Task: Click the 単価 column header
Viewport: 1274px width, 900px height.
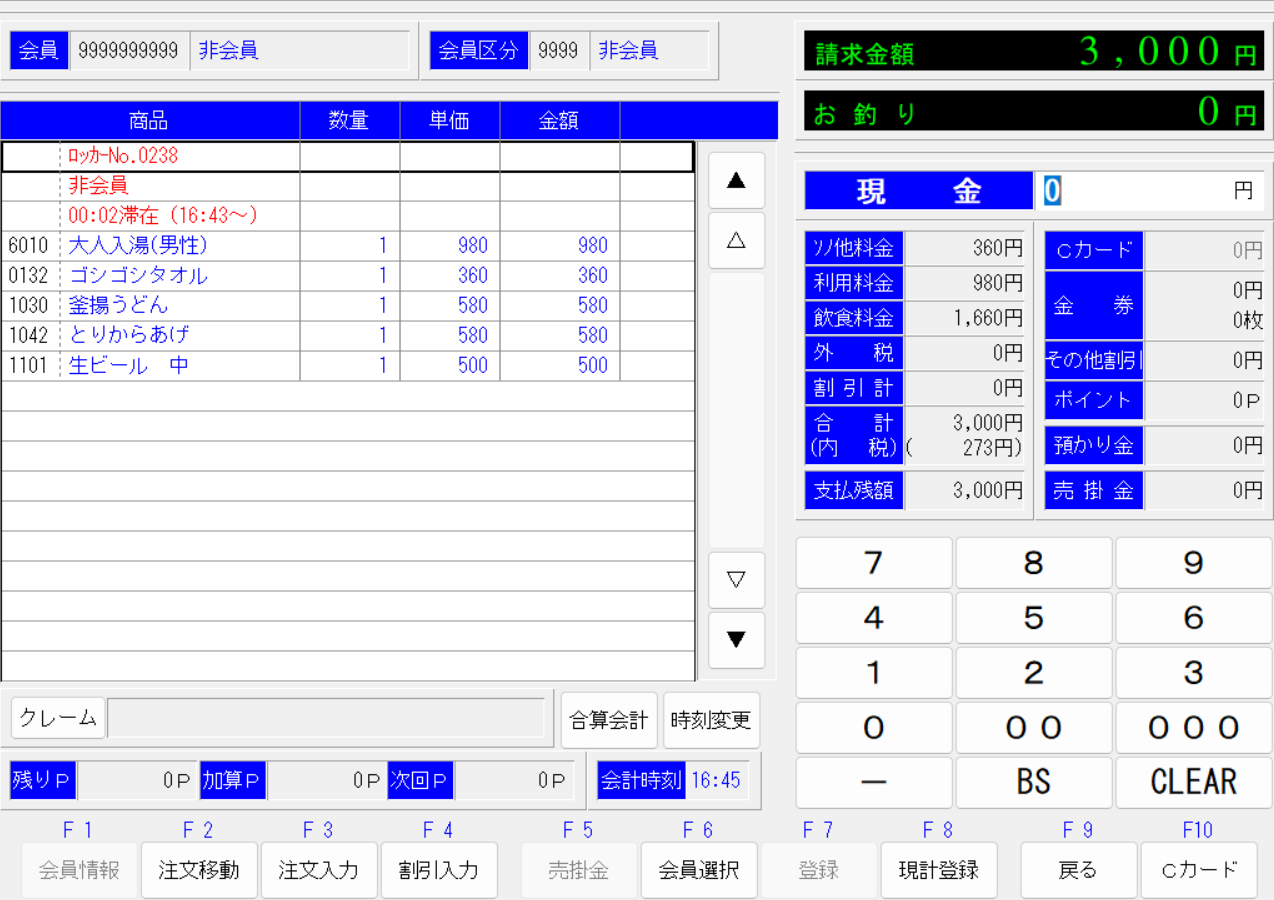Action: coord(450,121)
